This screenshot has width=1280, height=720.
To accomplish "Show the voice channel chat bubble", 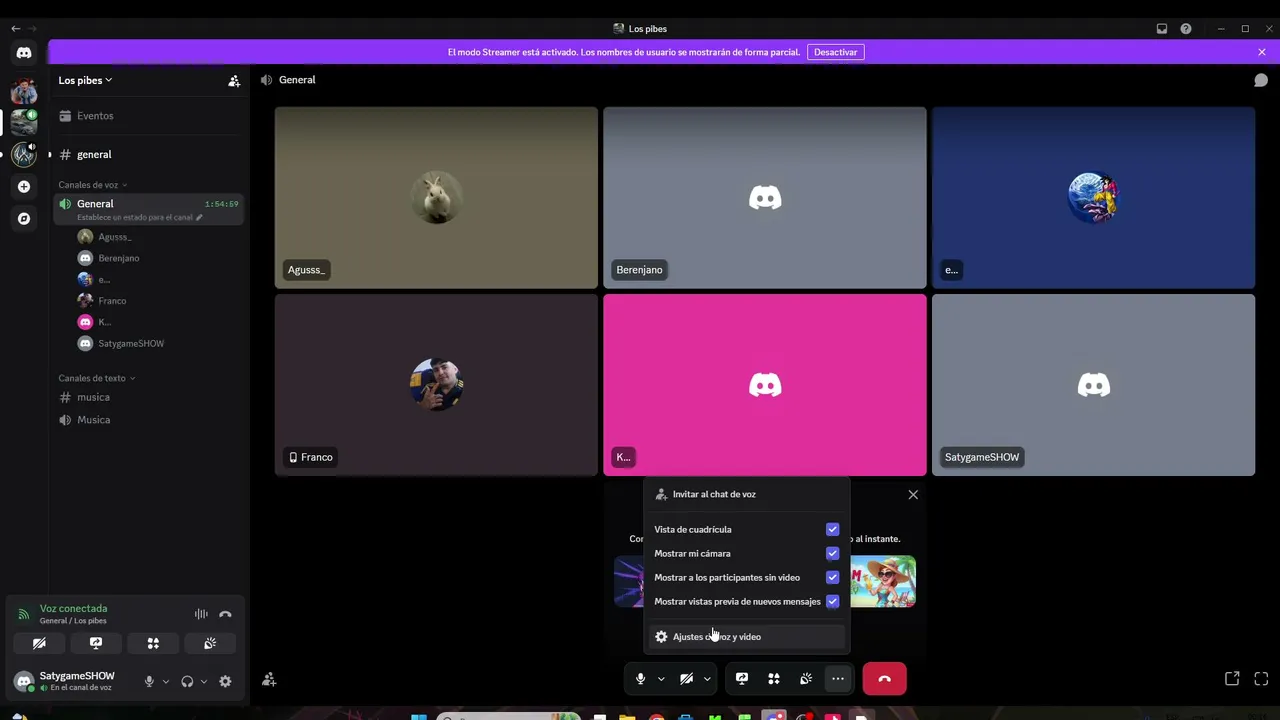I will coord(1261,80).
